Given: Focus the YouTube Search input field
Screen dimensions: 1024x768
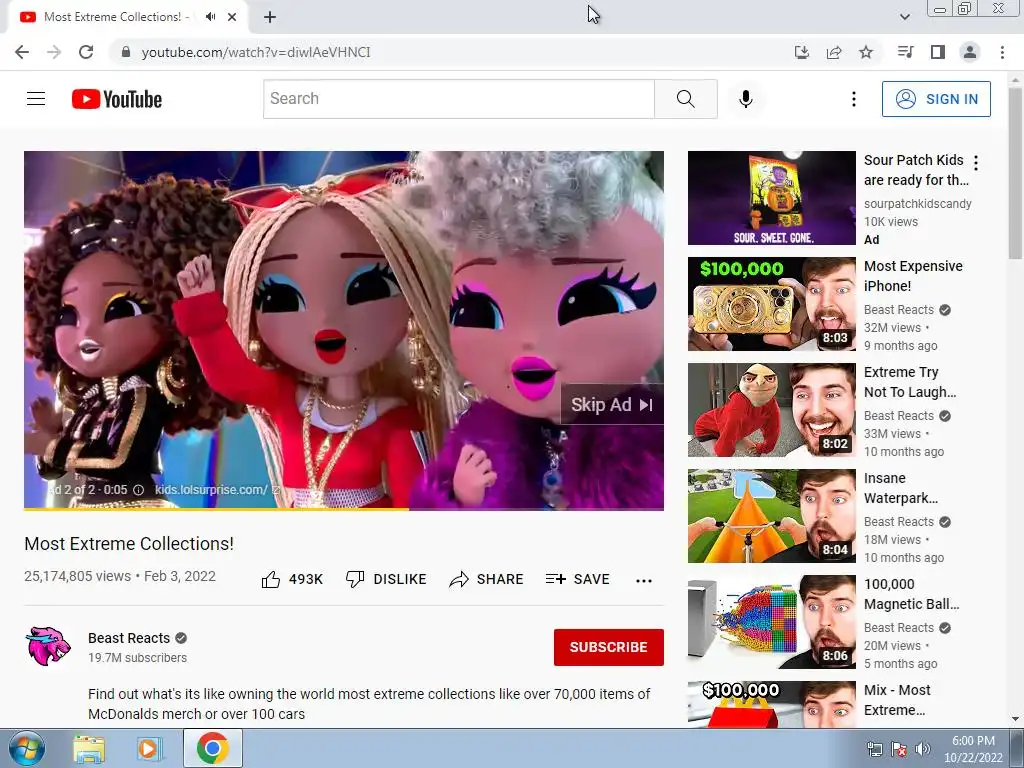Looking at the screenshot, I should pos(458,99).
